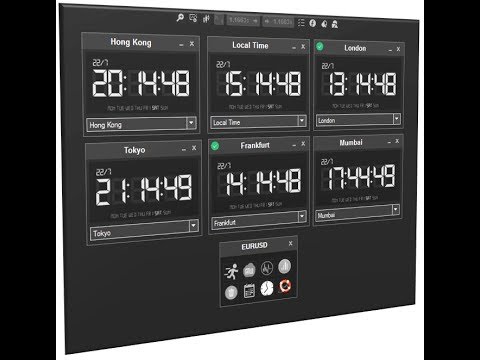Click the sell price button in top toolbar
The height and width of the screenshot is (360, 480).
244,20
